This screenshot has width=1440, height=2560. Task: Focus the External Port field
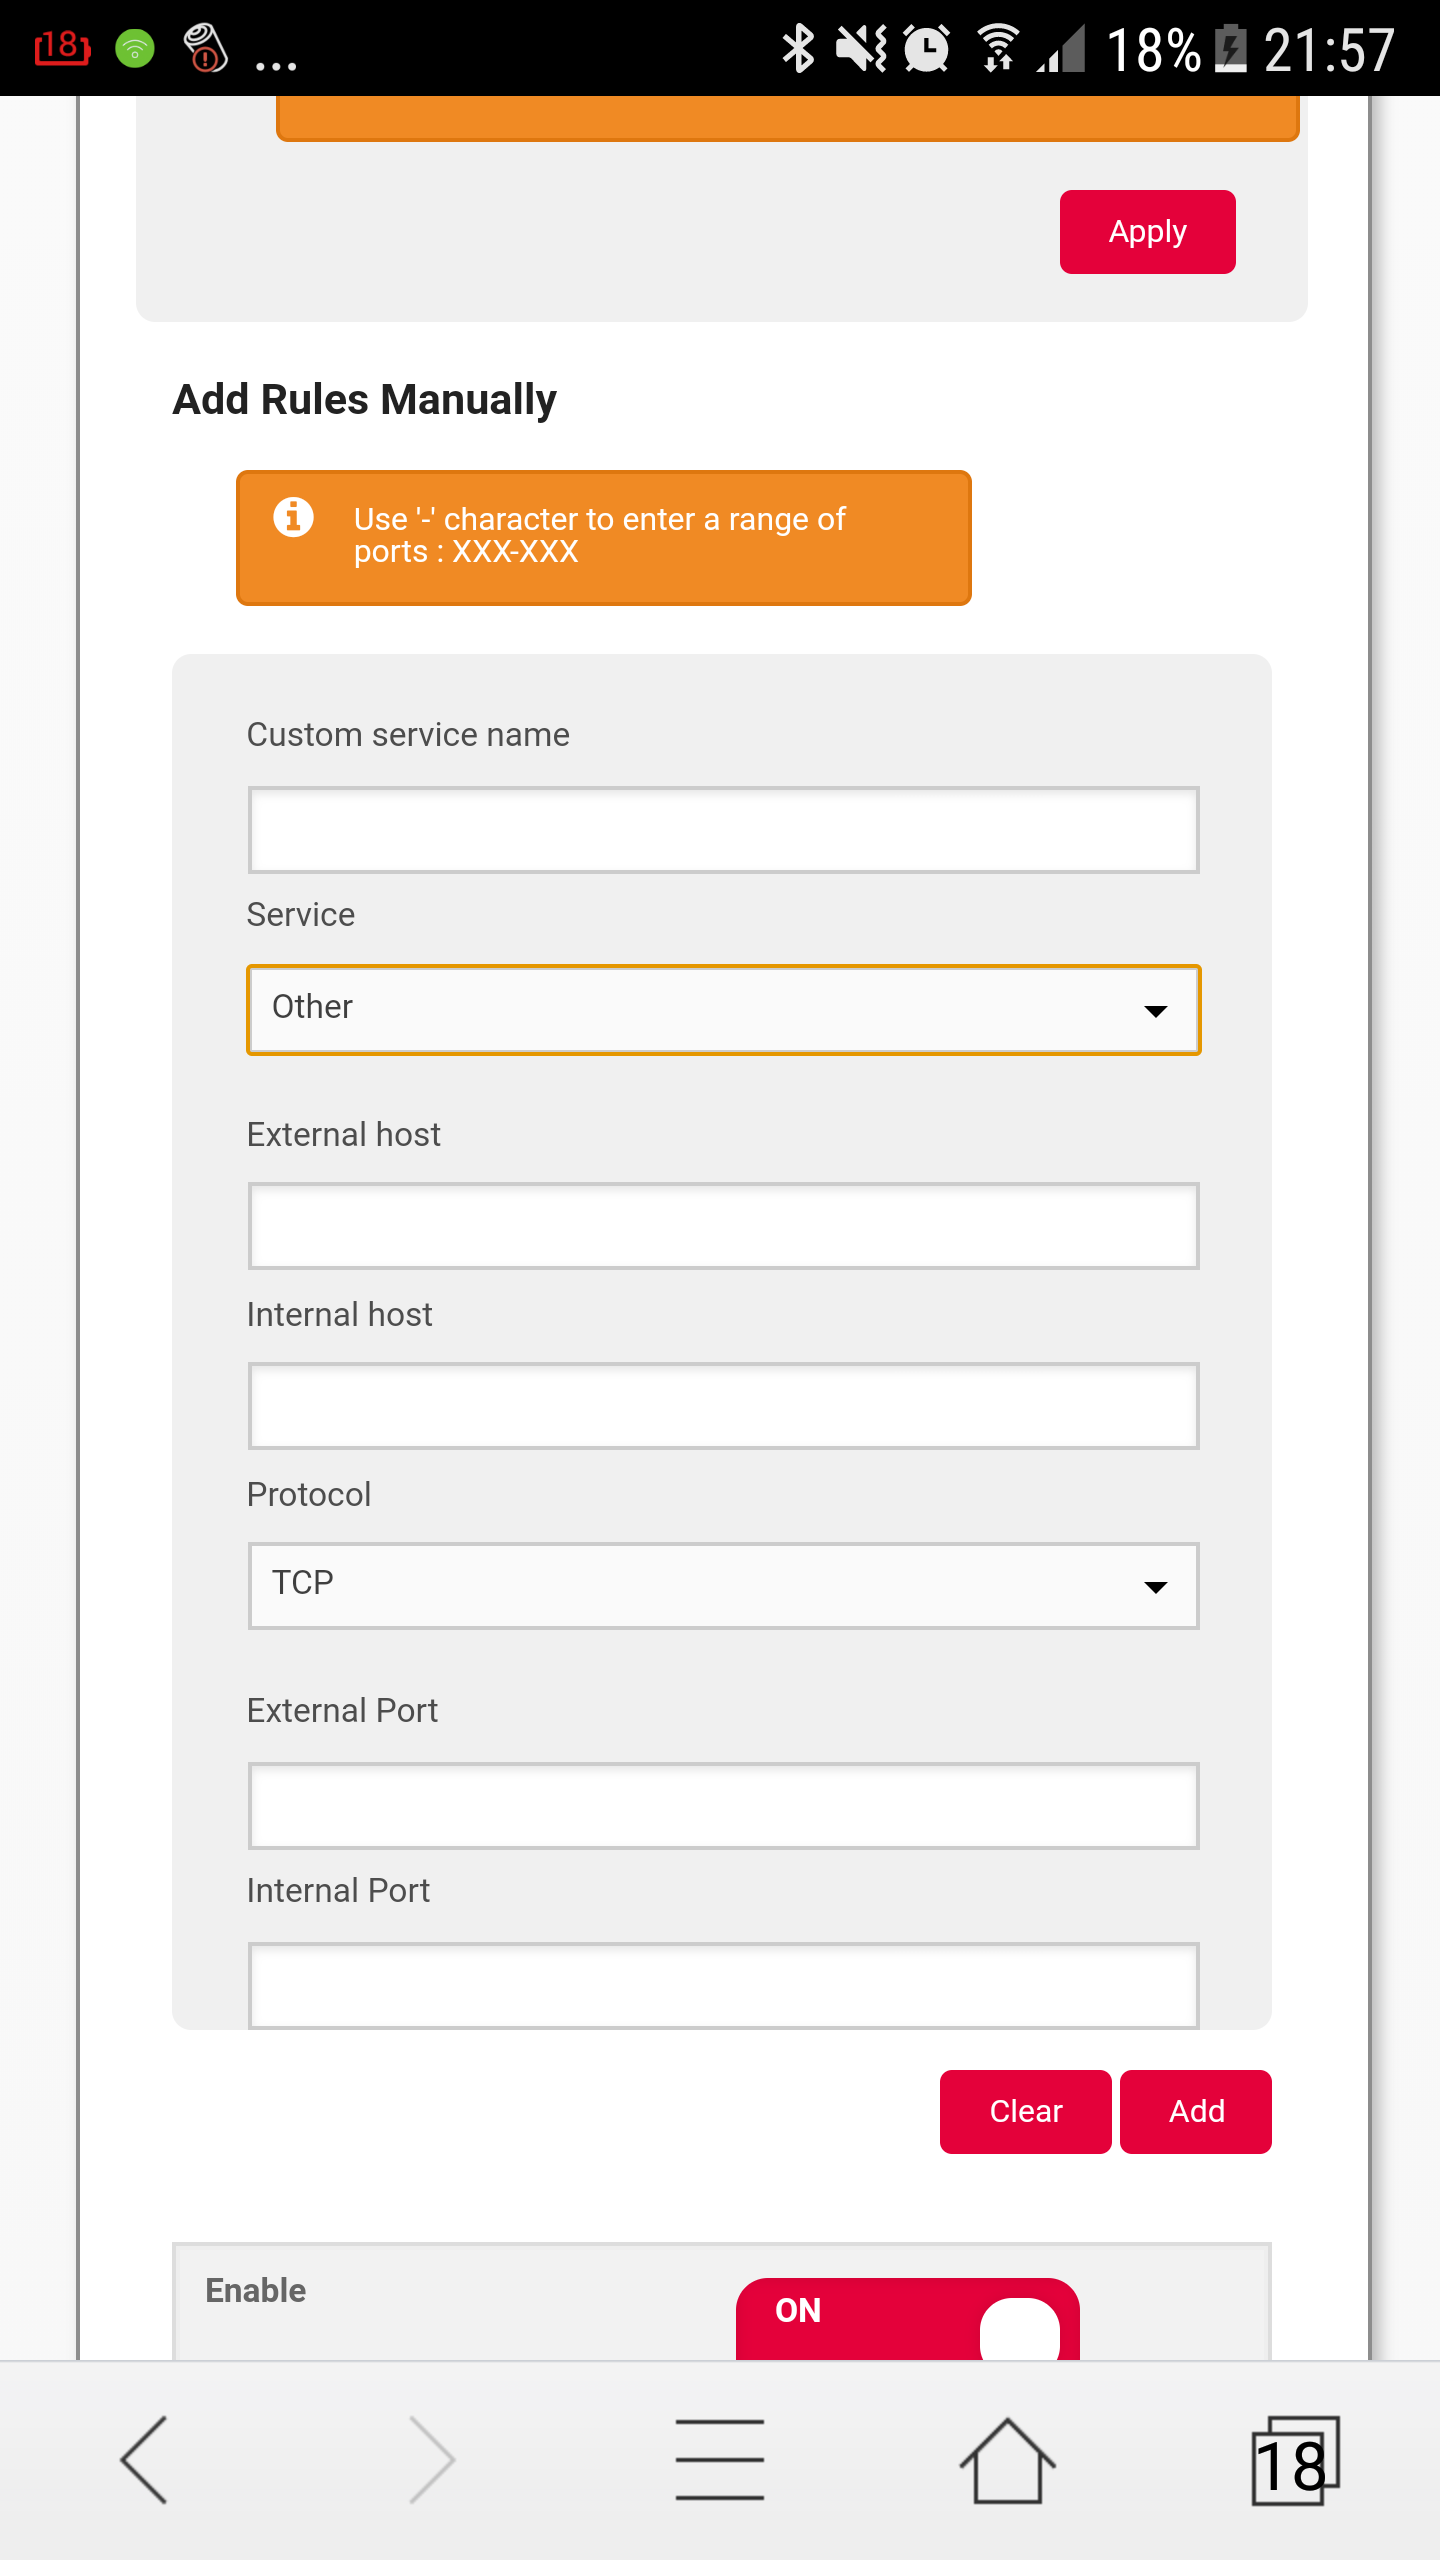coord(724,1805)
